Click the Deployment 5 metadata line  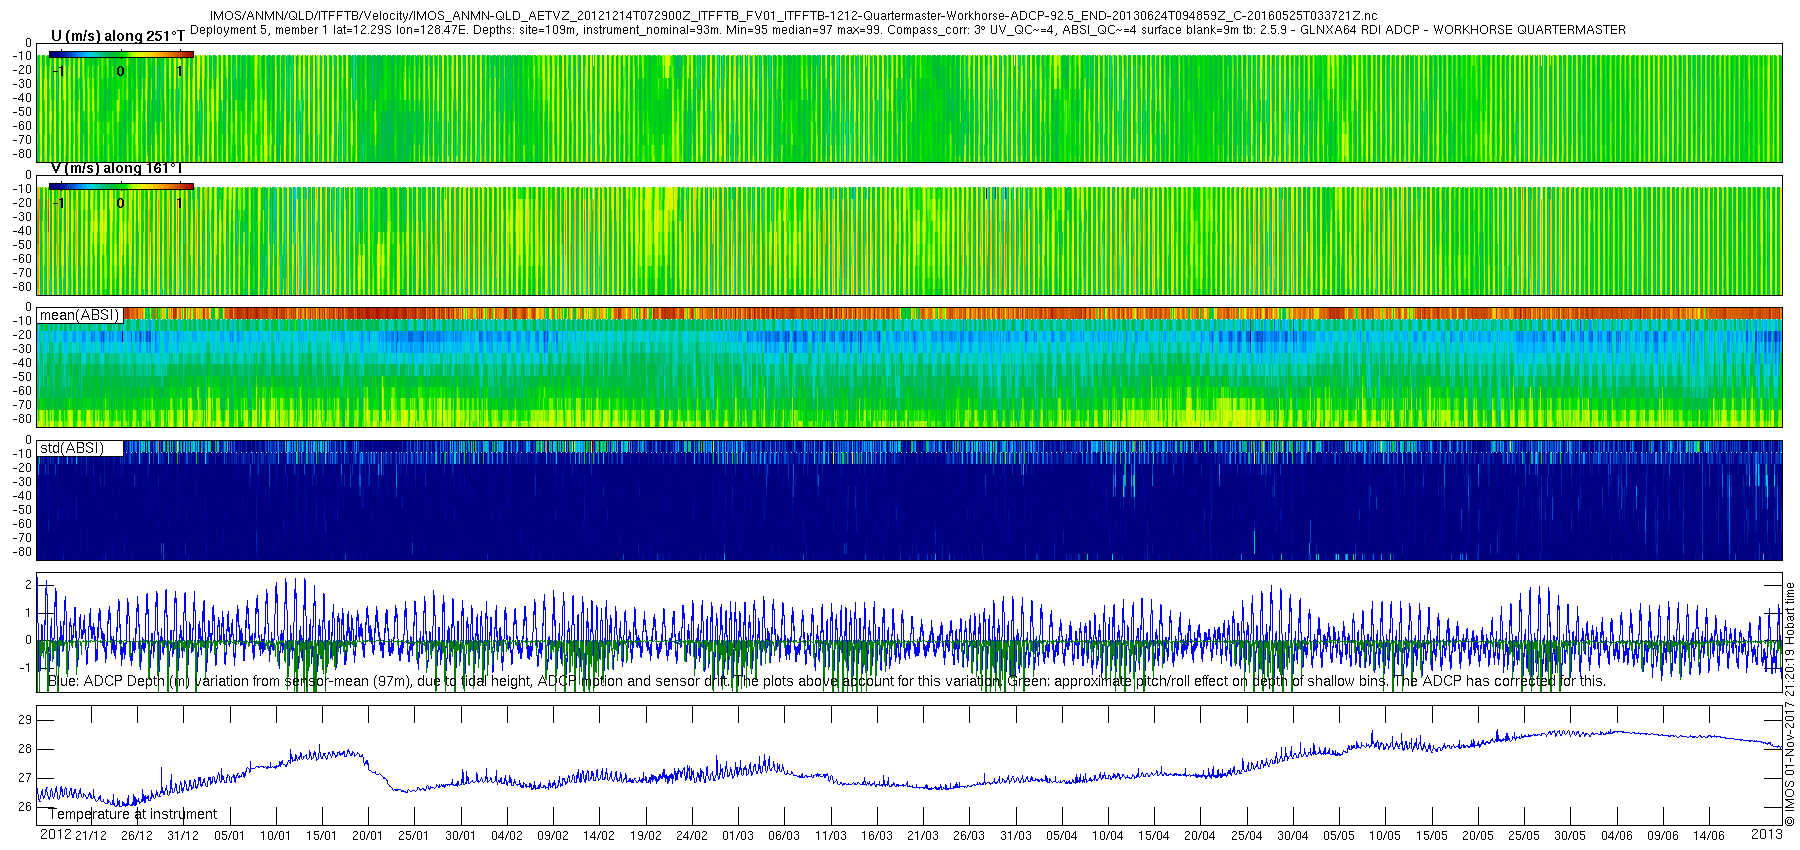coord(907,30)
